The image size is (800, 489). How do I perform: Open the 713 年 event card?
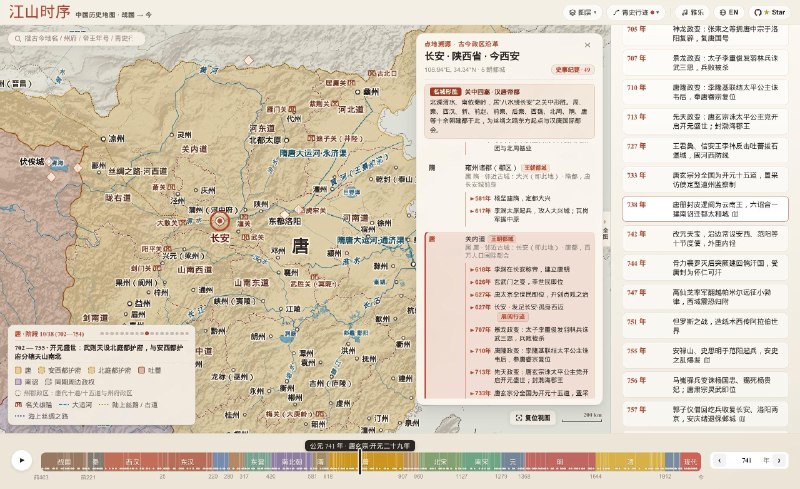point(705,121)
